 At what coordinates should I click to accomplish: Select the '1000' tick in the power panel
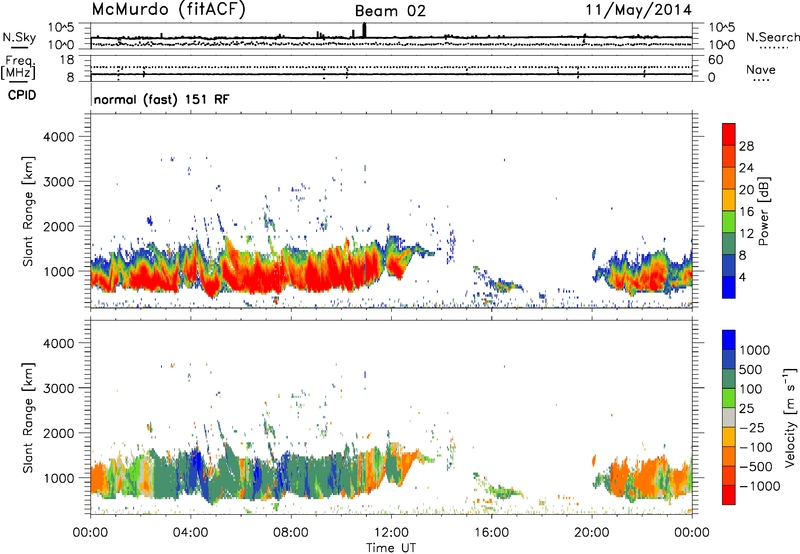pyautogui.click(x=58, y=271)
